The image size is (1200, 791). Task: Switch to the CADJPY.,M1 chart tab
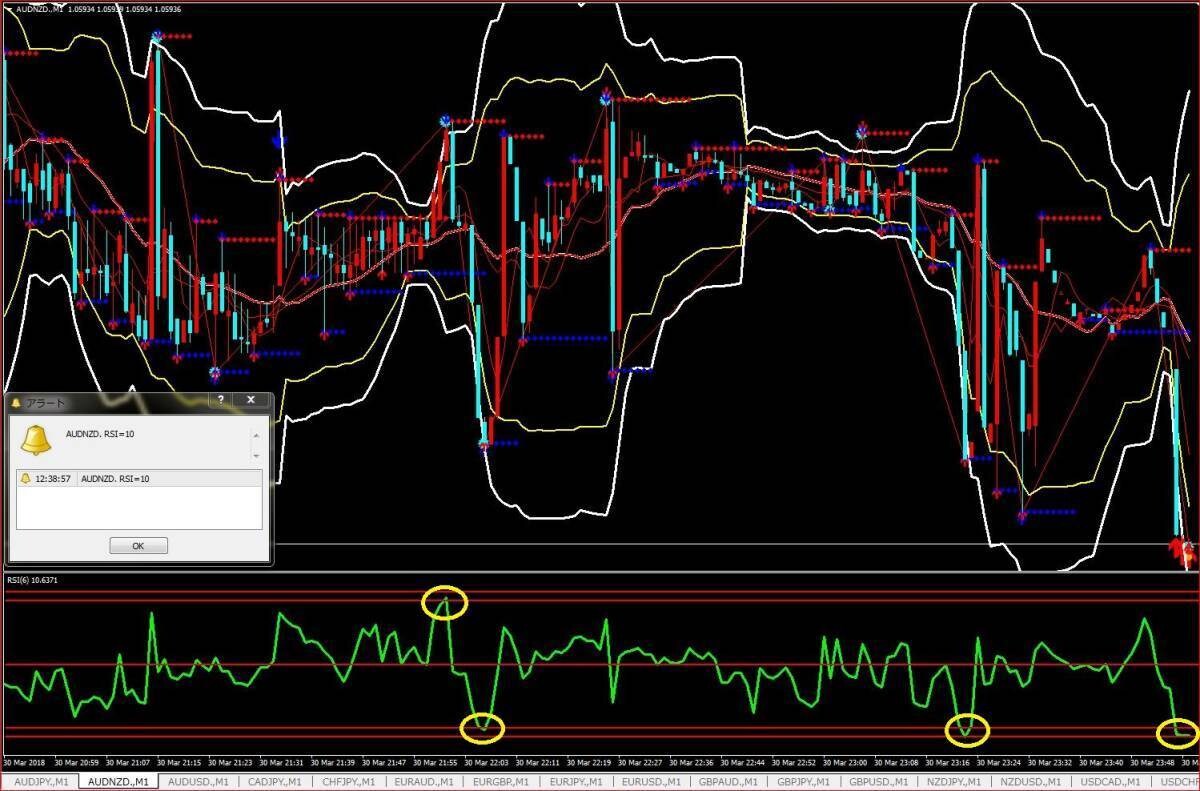276,782
